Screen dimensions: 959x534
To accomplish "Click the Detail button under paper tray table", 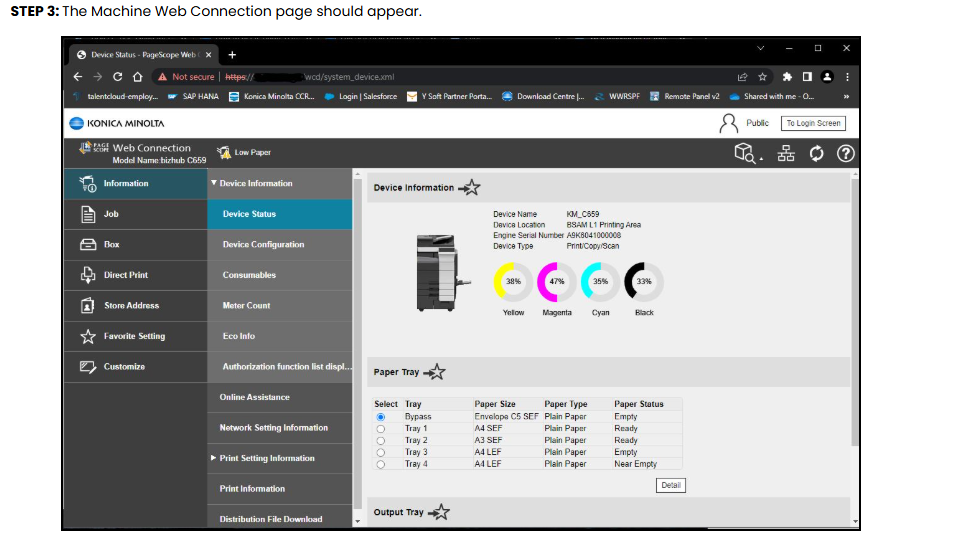I will [x=670, y=485].
